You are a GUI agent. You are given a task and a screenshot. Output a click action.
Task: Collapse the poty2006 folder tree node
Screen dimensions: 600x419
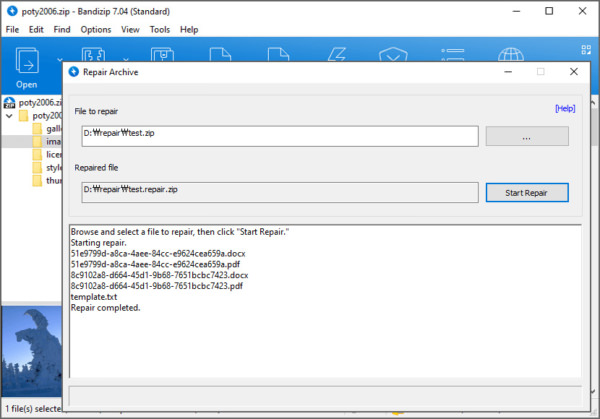coord(9,116)
